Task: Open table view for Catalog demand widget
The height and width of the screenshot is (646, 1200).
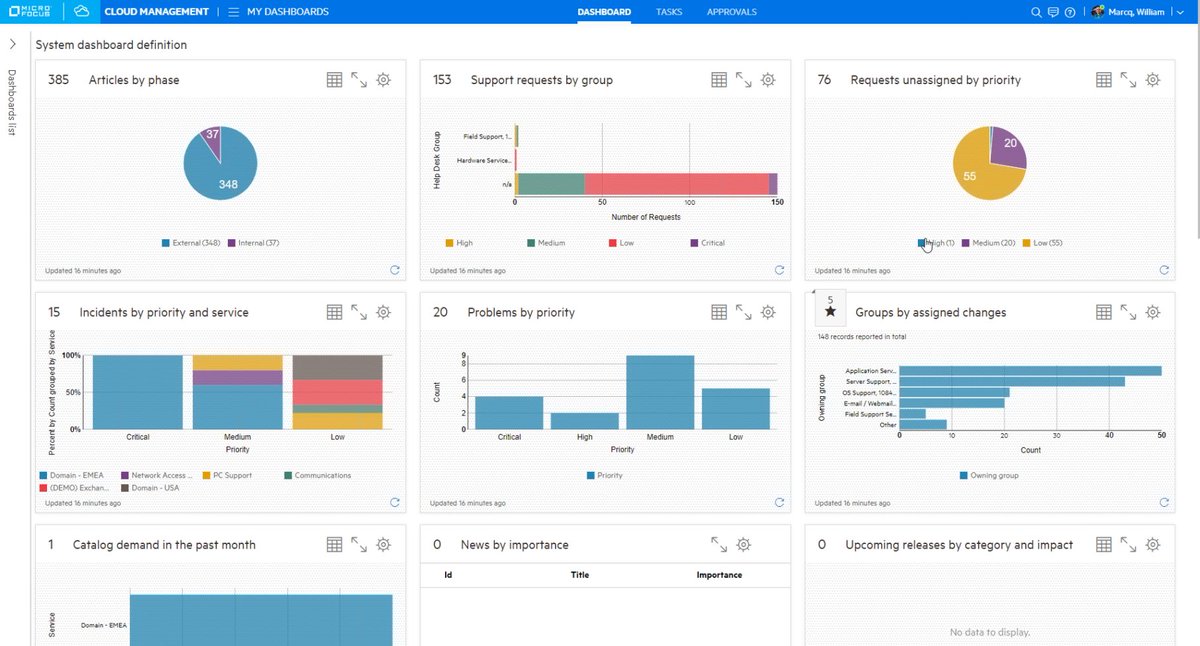Action: click(x=335, y=545)
